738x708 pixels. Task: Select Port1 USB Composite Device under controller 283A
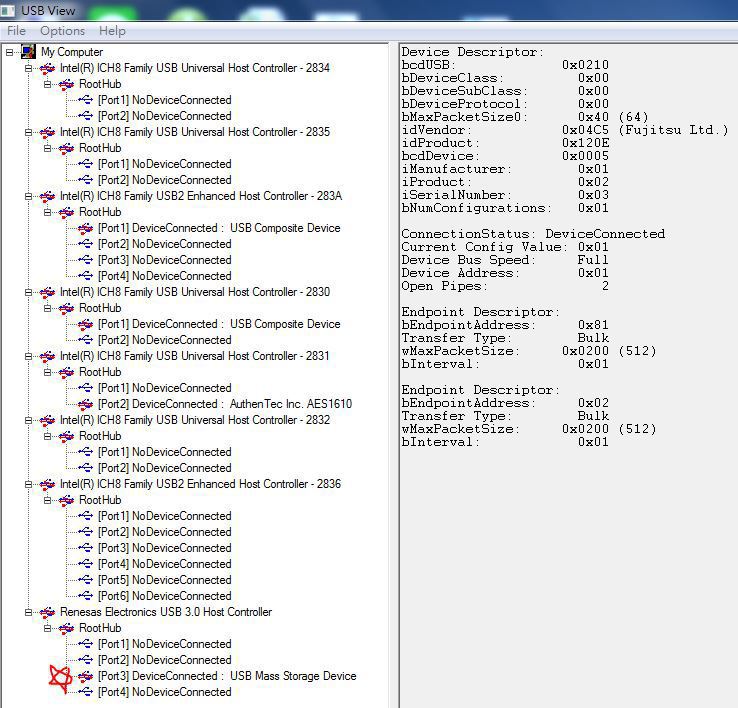click(219, 228)
